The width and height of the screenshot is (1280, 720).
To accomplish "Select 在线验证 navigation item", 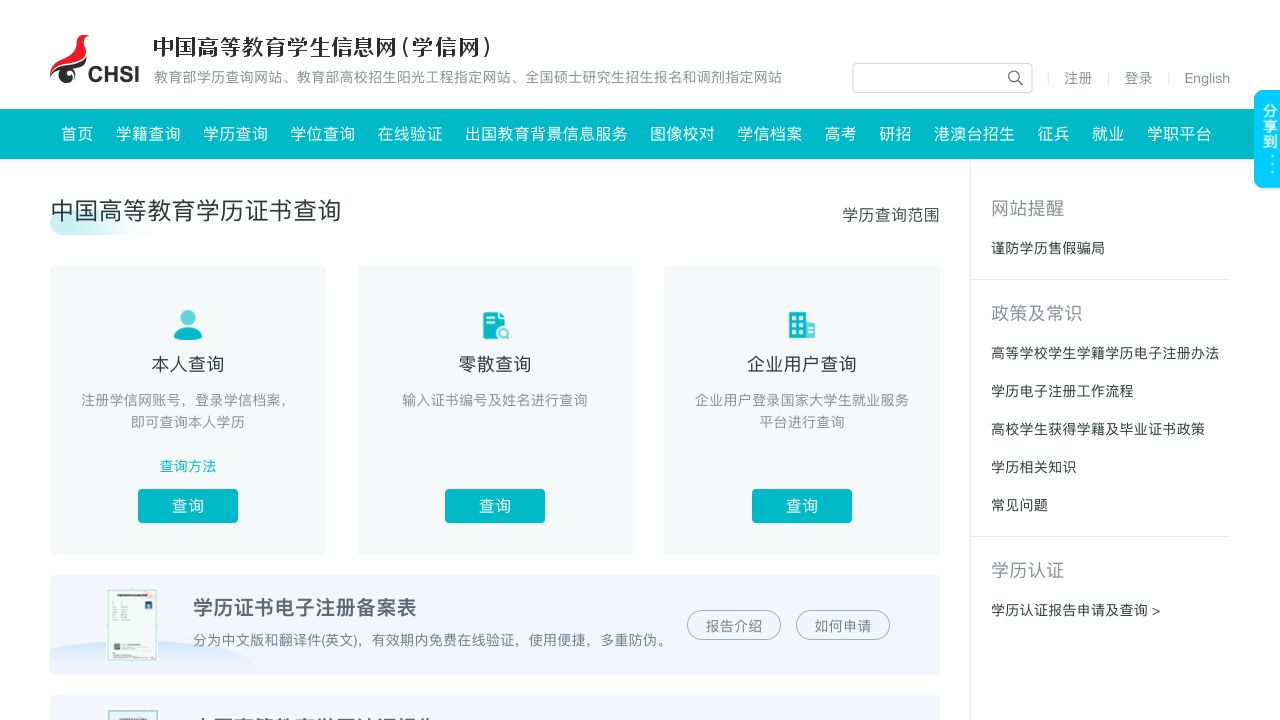I will (410, 134).
